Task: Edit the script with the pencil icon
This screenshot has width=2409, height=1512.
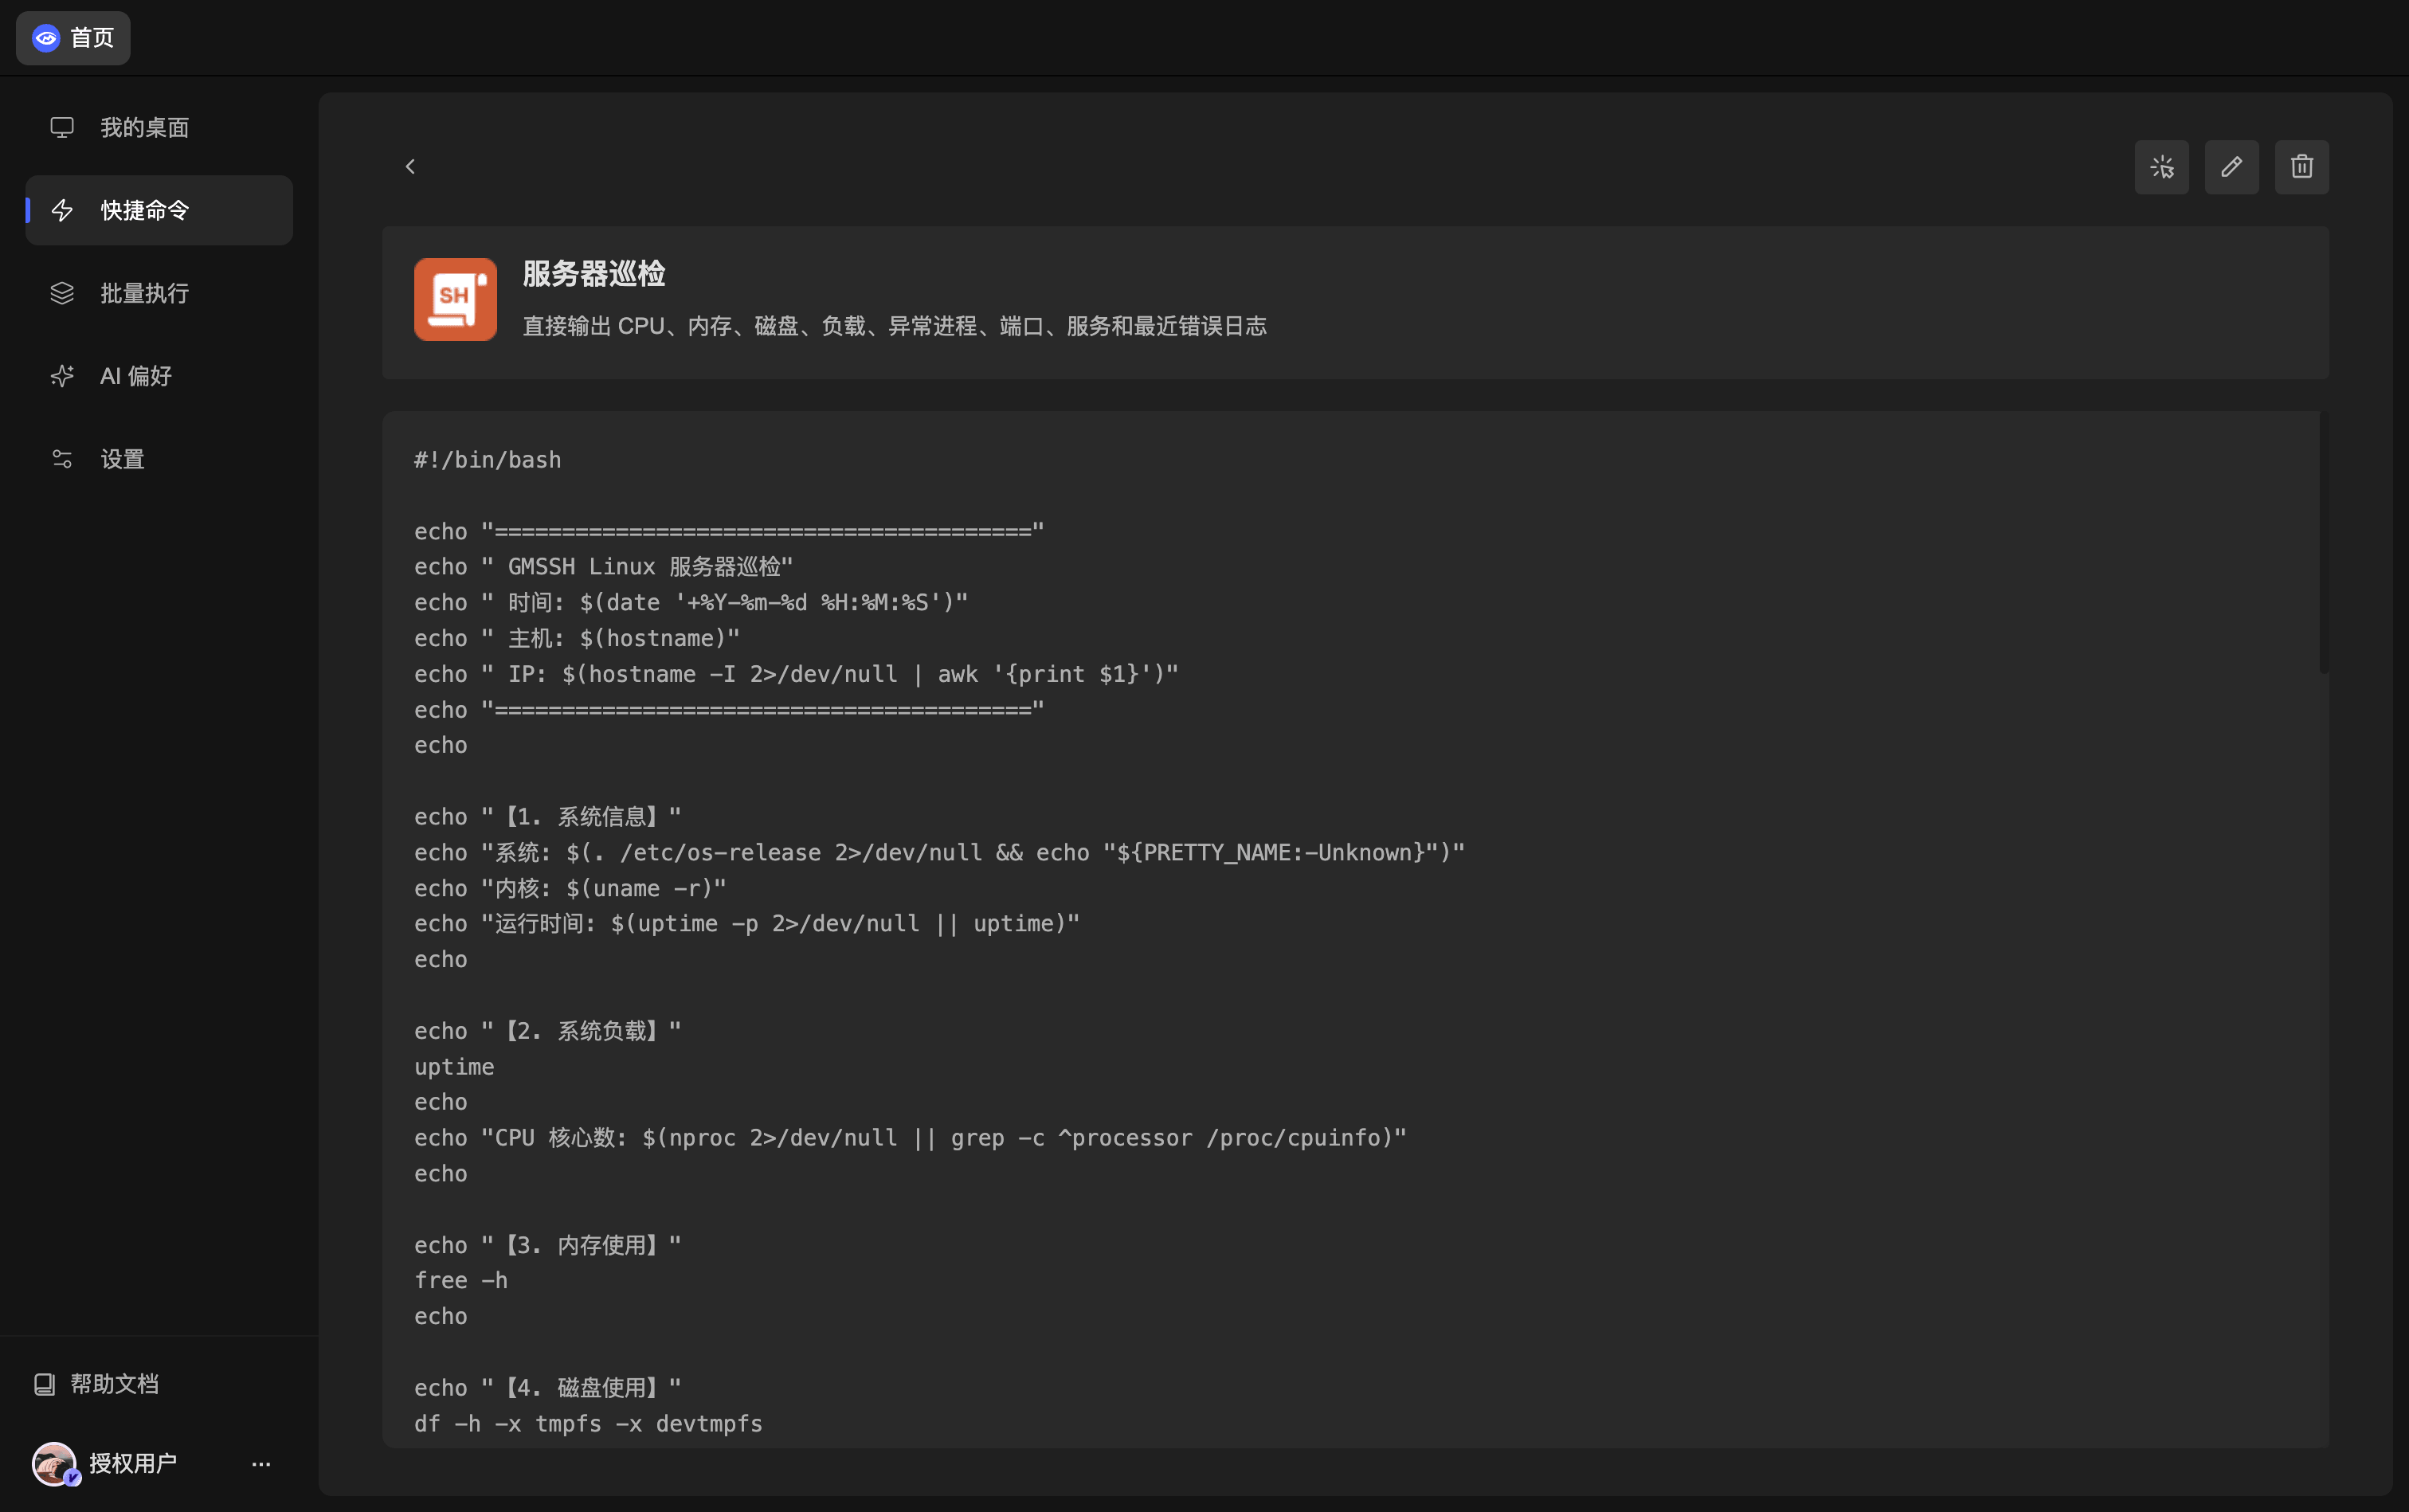Action: point(2232,167)
